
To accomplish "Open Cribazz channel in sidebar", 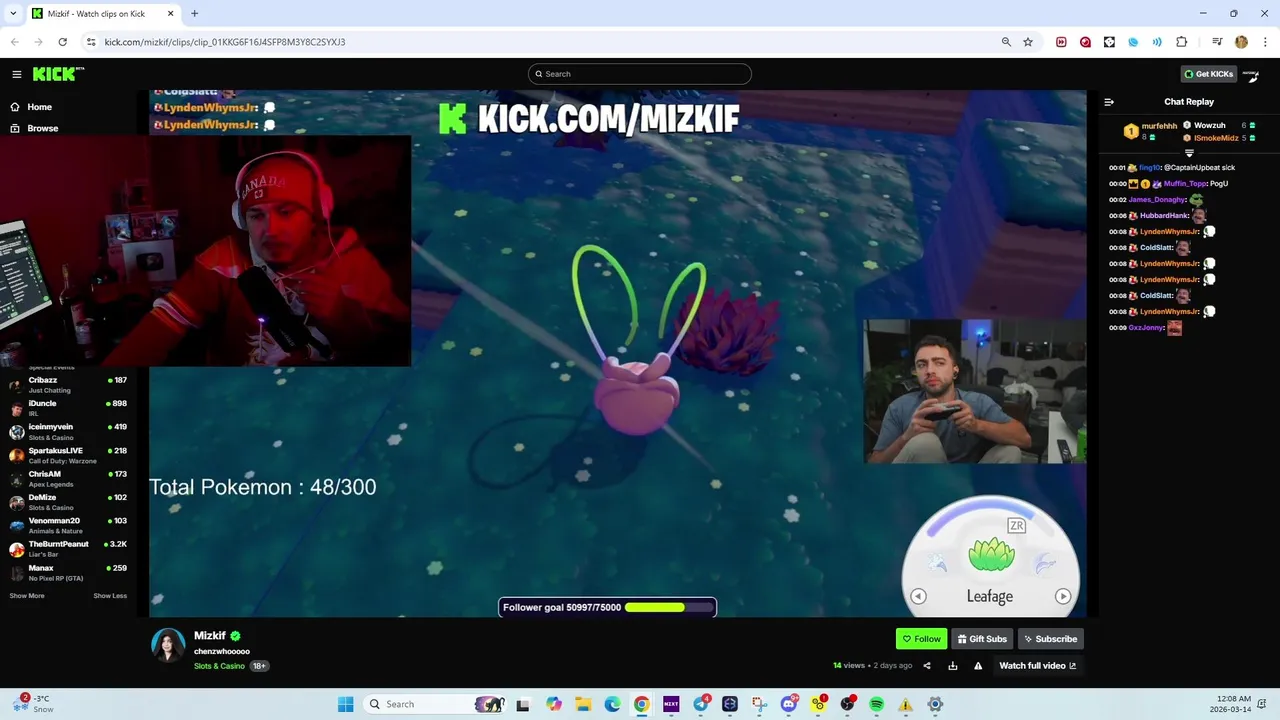I will tap(68, 385).
